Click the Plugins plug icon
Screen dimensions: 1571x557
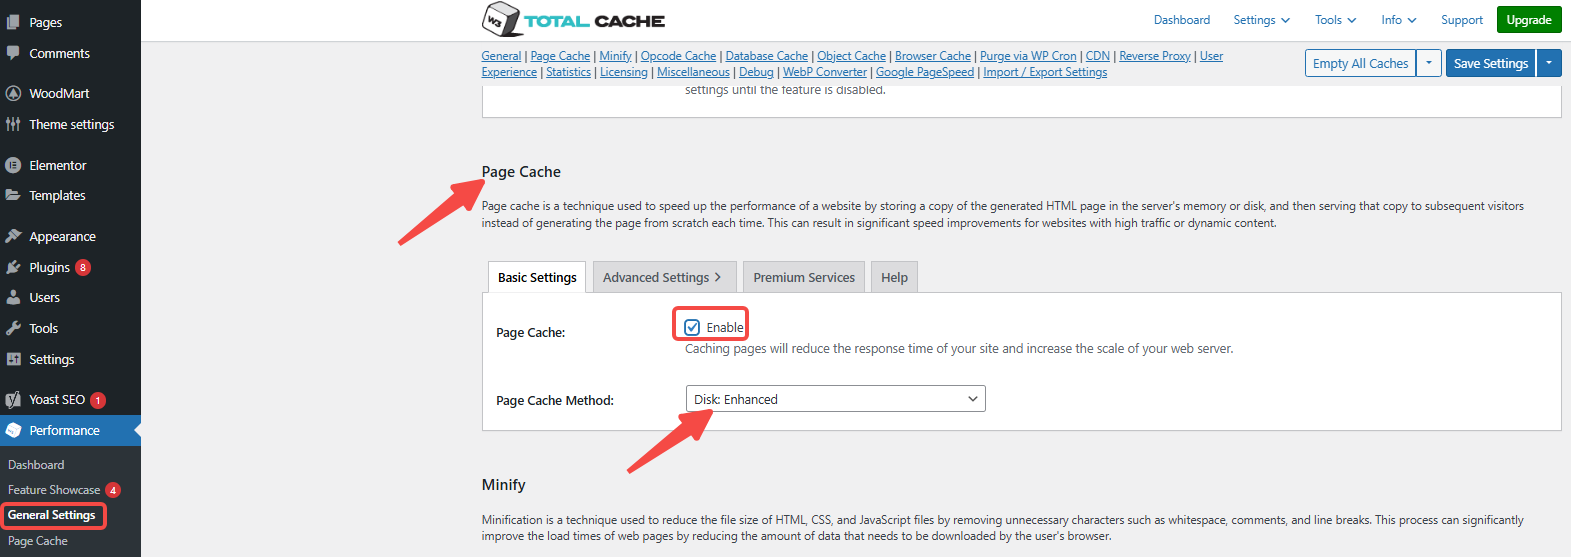pyautogui.click(x=13, y=267)
